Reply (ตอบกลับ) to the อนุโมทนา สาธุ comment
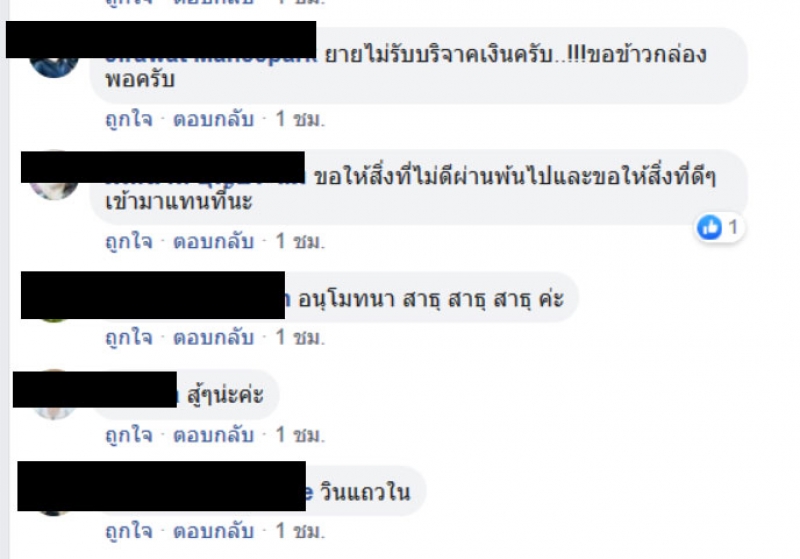The width and height of the screenshot is (800, 559). [213, 337]
